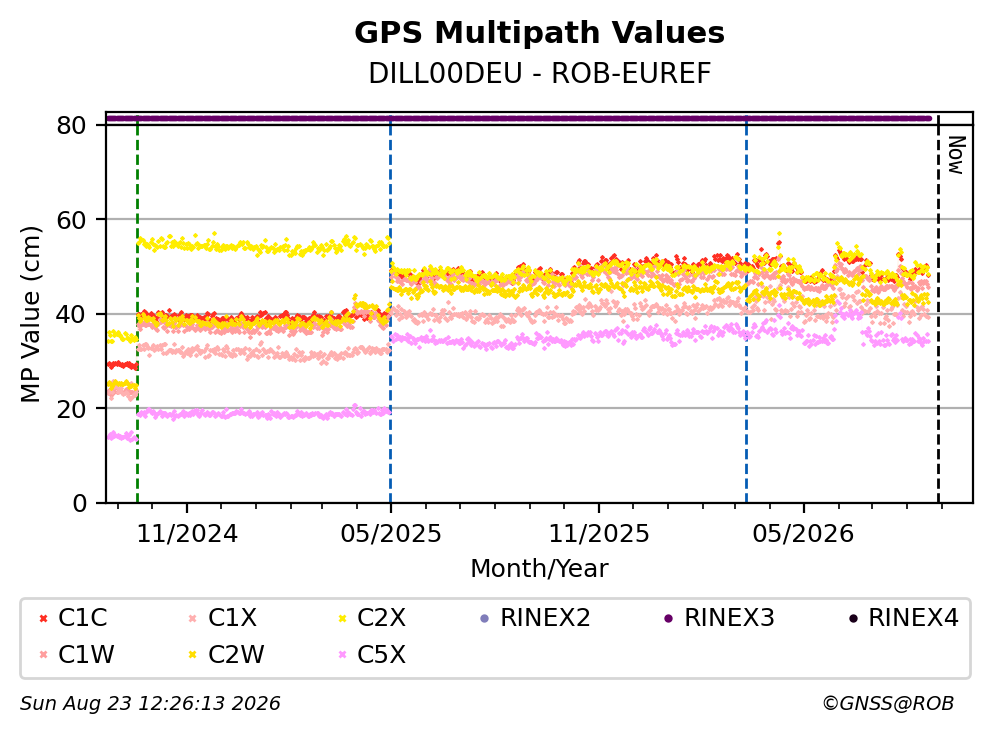Select the C5X legend label
The width and height of the screenshot is (993, 734).
pyautogui.click(x=381, y=655)
